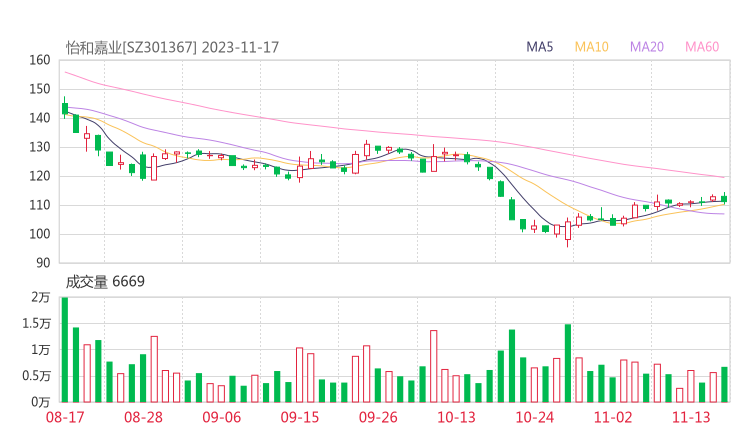Toggle the MA10 legend label

(x=591, y=47)
